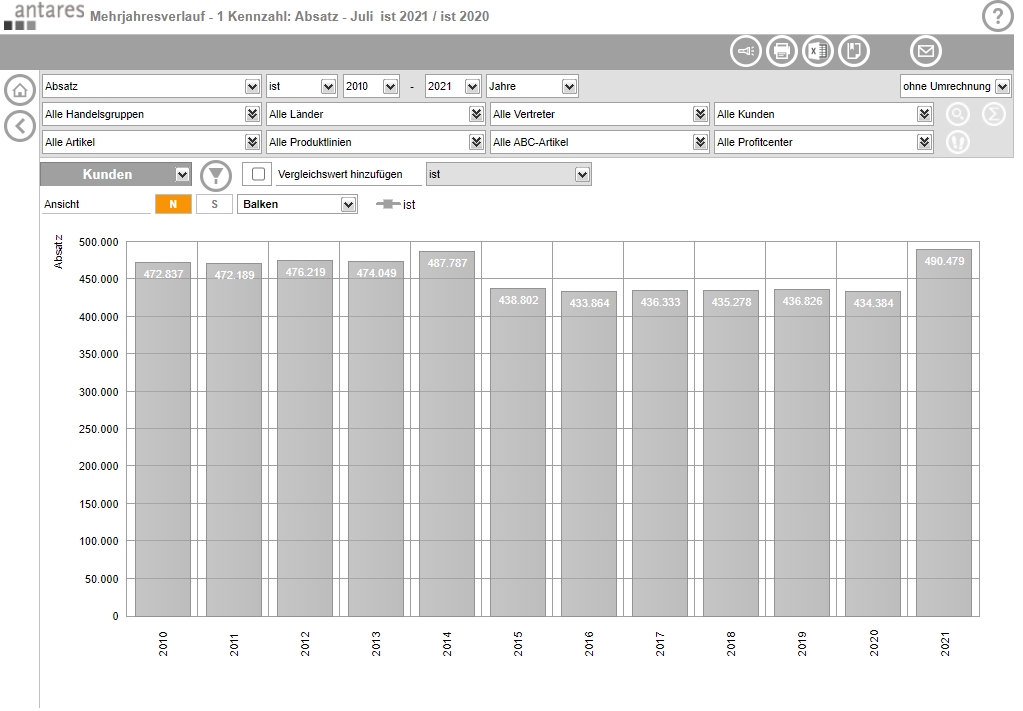This screenshot has height=711, width=1023.
Task: Open help with the question mark icon
Action: click(997, 16)
